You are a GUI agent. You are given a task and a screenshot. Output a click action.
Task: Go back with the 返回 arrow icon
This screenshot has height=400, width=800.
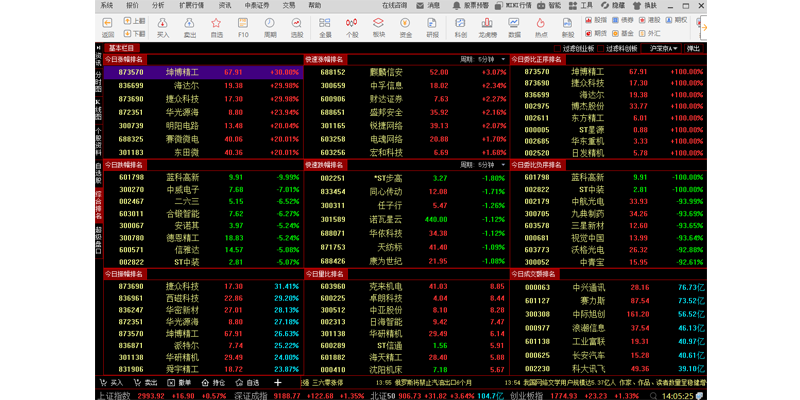108,23
